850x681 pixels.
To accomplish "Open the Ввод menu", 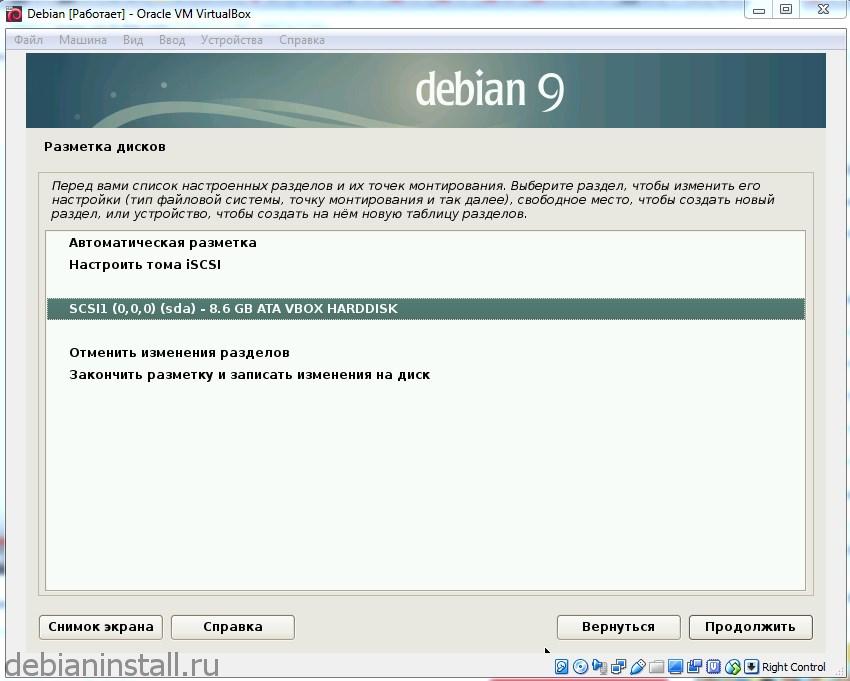I will coord(172,40).
